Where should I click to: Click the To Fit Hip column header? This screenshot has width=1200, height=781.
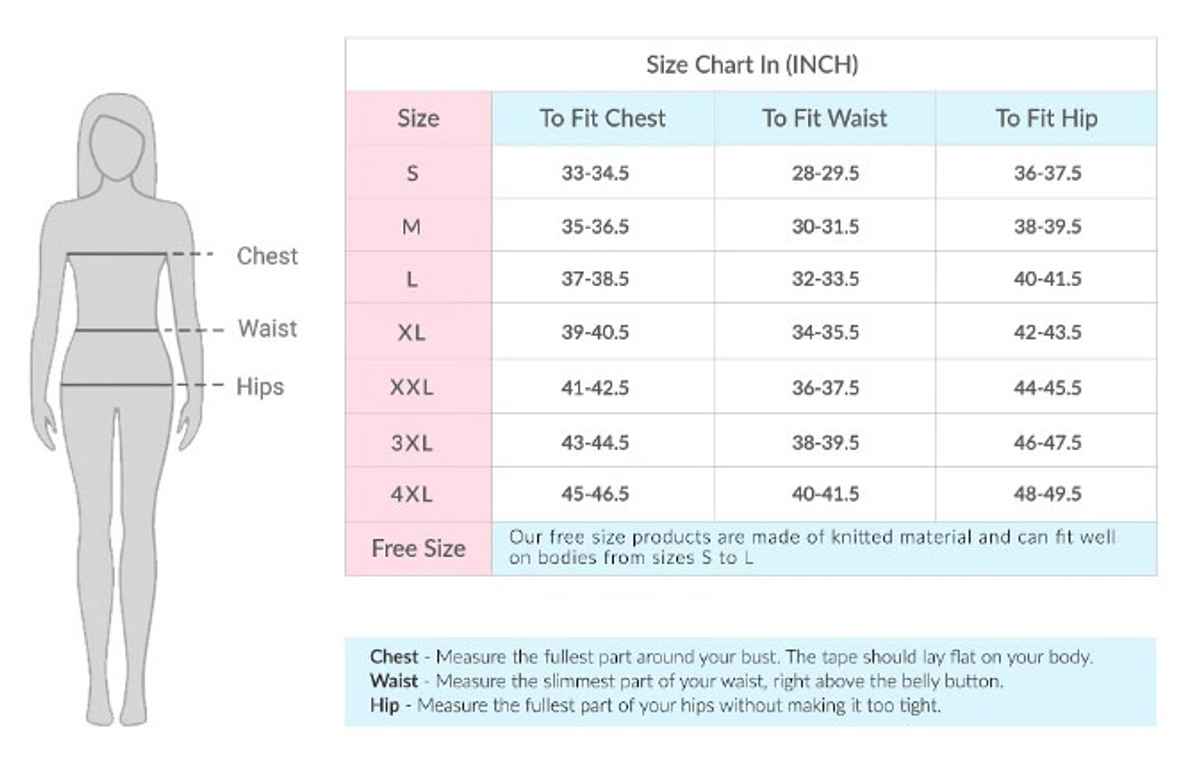1046,118
